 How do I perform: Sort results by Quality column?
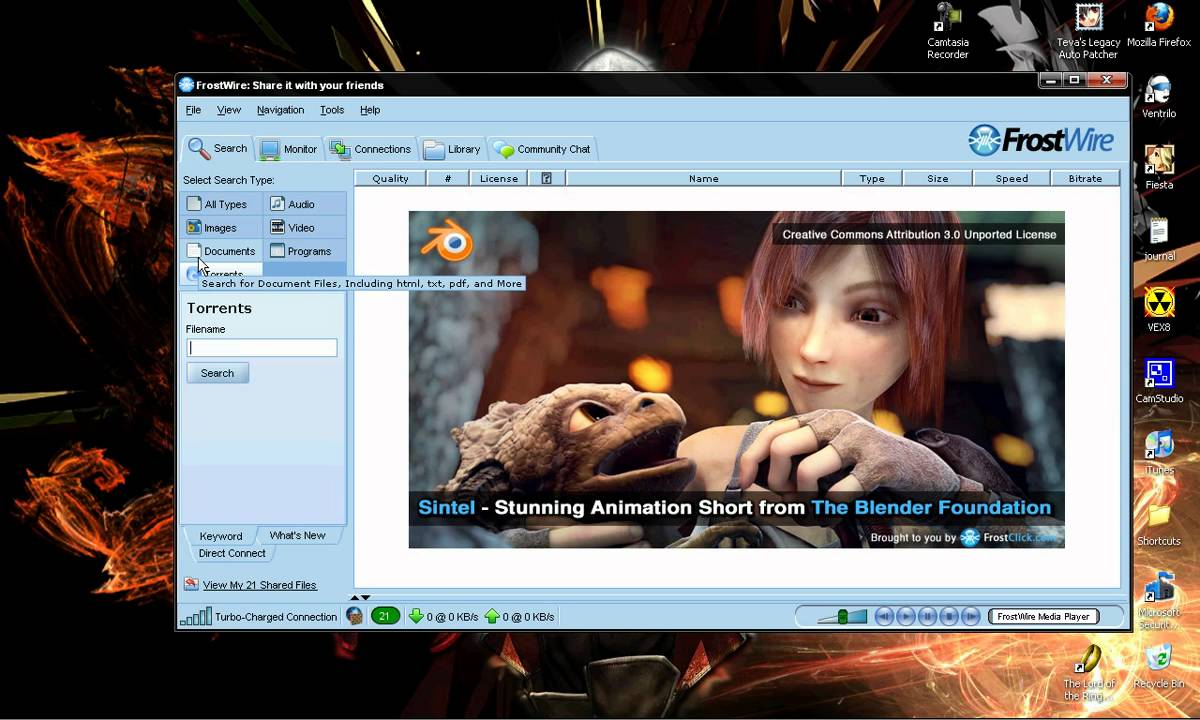point(390,178)
